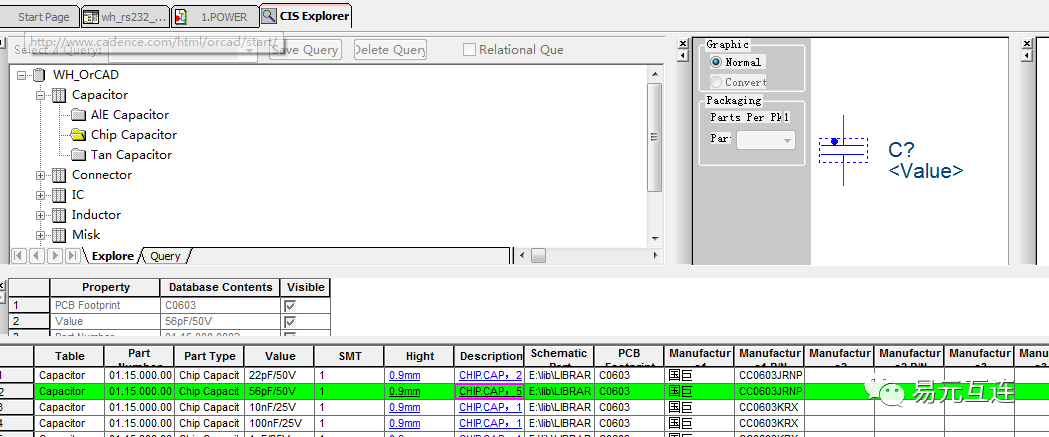Screen dimensions: 1049x437
Task: Go to next tab with navigation arrow
Action: [x=54, y=256]
